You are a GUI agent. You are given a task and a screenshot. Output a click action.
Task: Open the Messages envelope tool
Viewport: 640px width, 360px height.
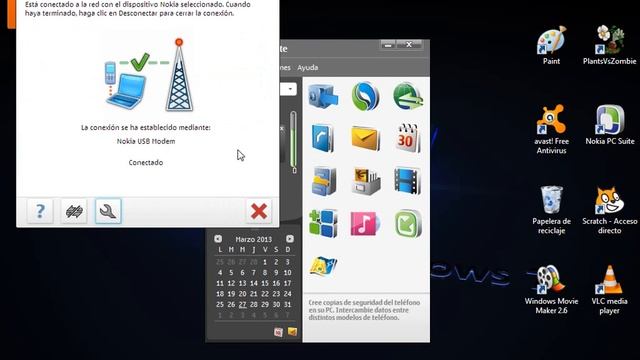click(365, 139)
